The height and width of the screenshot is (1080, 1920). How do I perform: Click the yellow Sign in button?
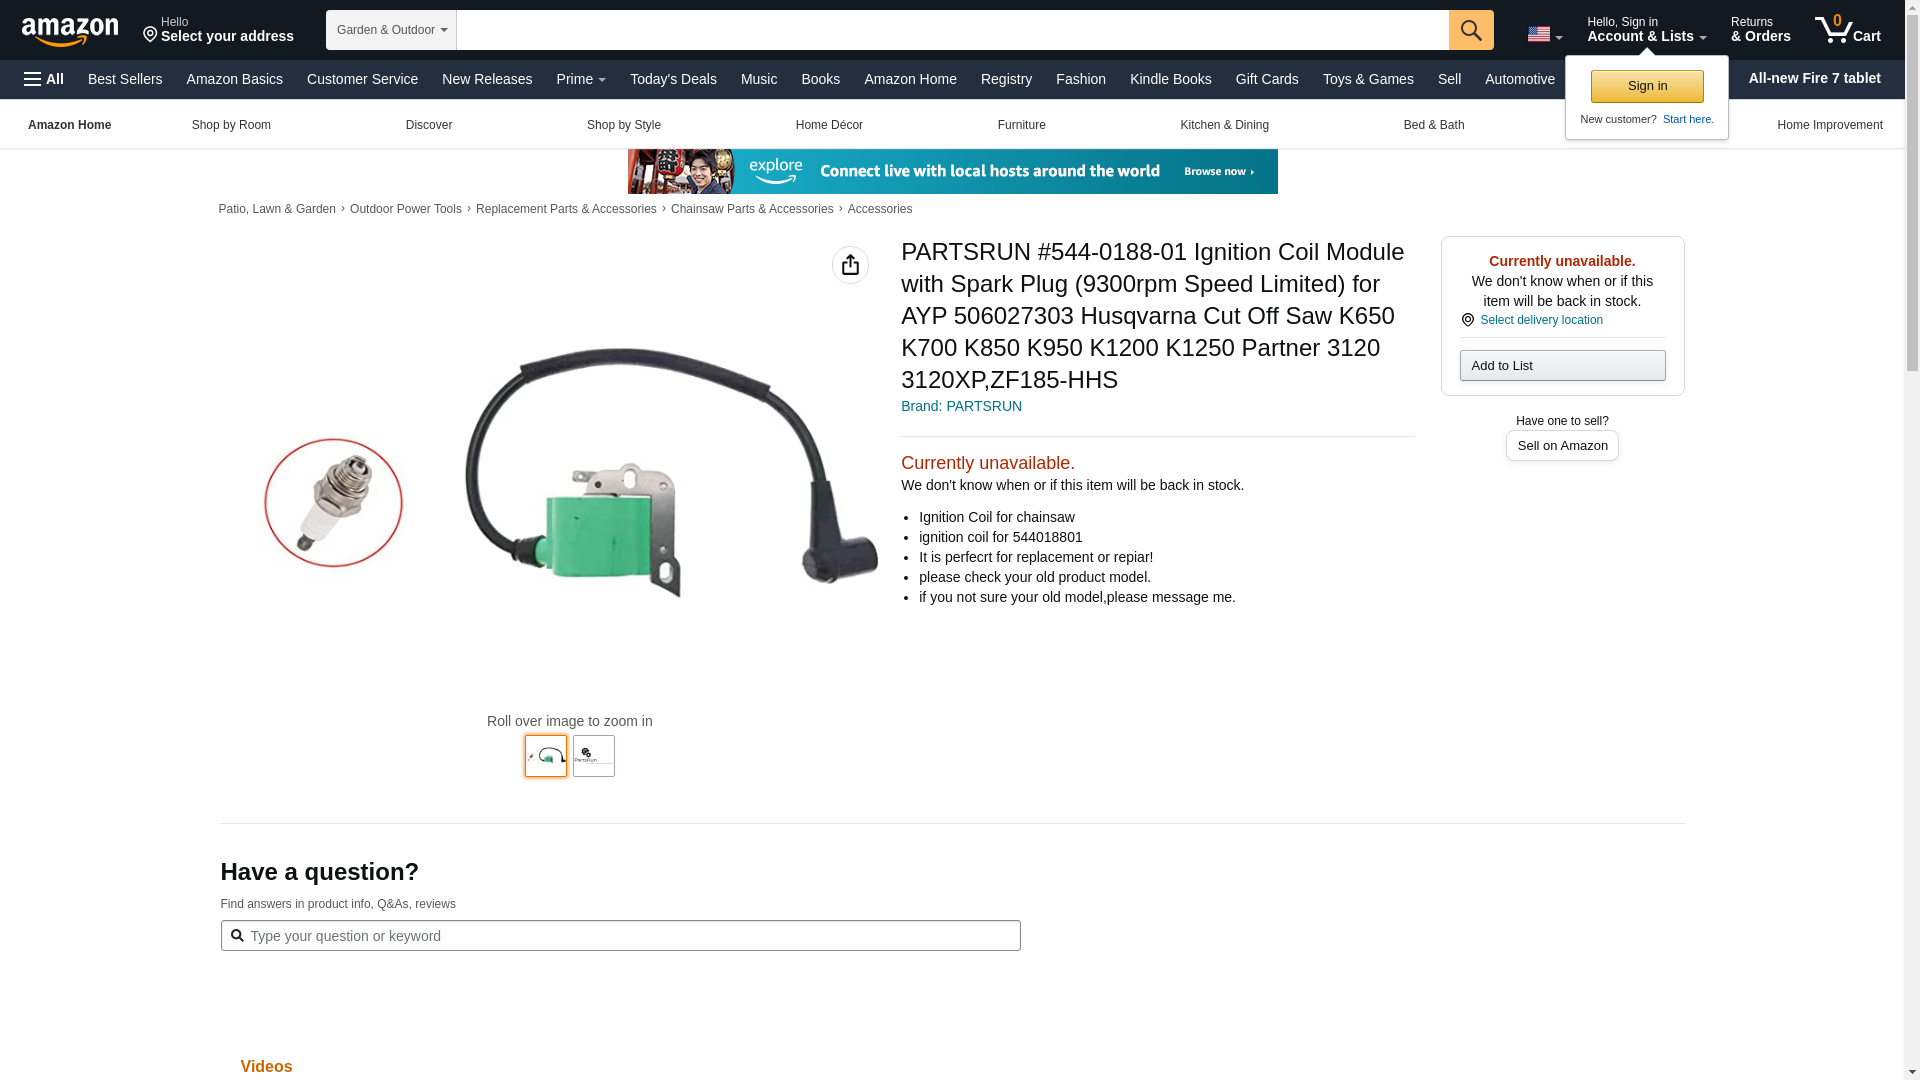[1647, 86]
